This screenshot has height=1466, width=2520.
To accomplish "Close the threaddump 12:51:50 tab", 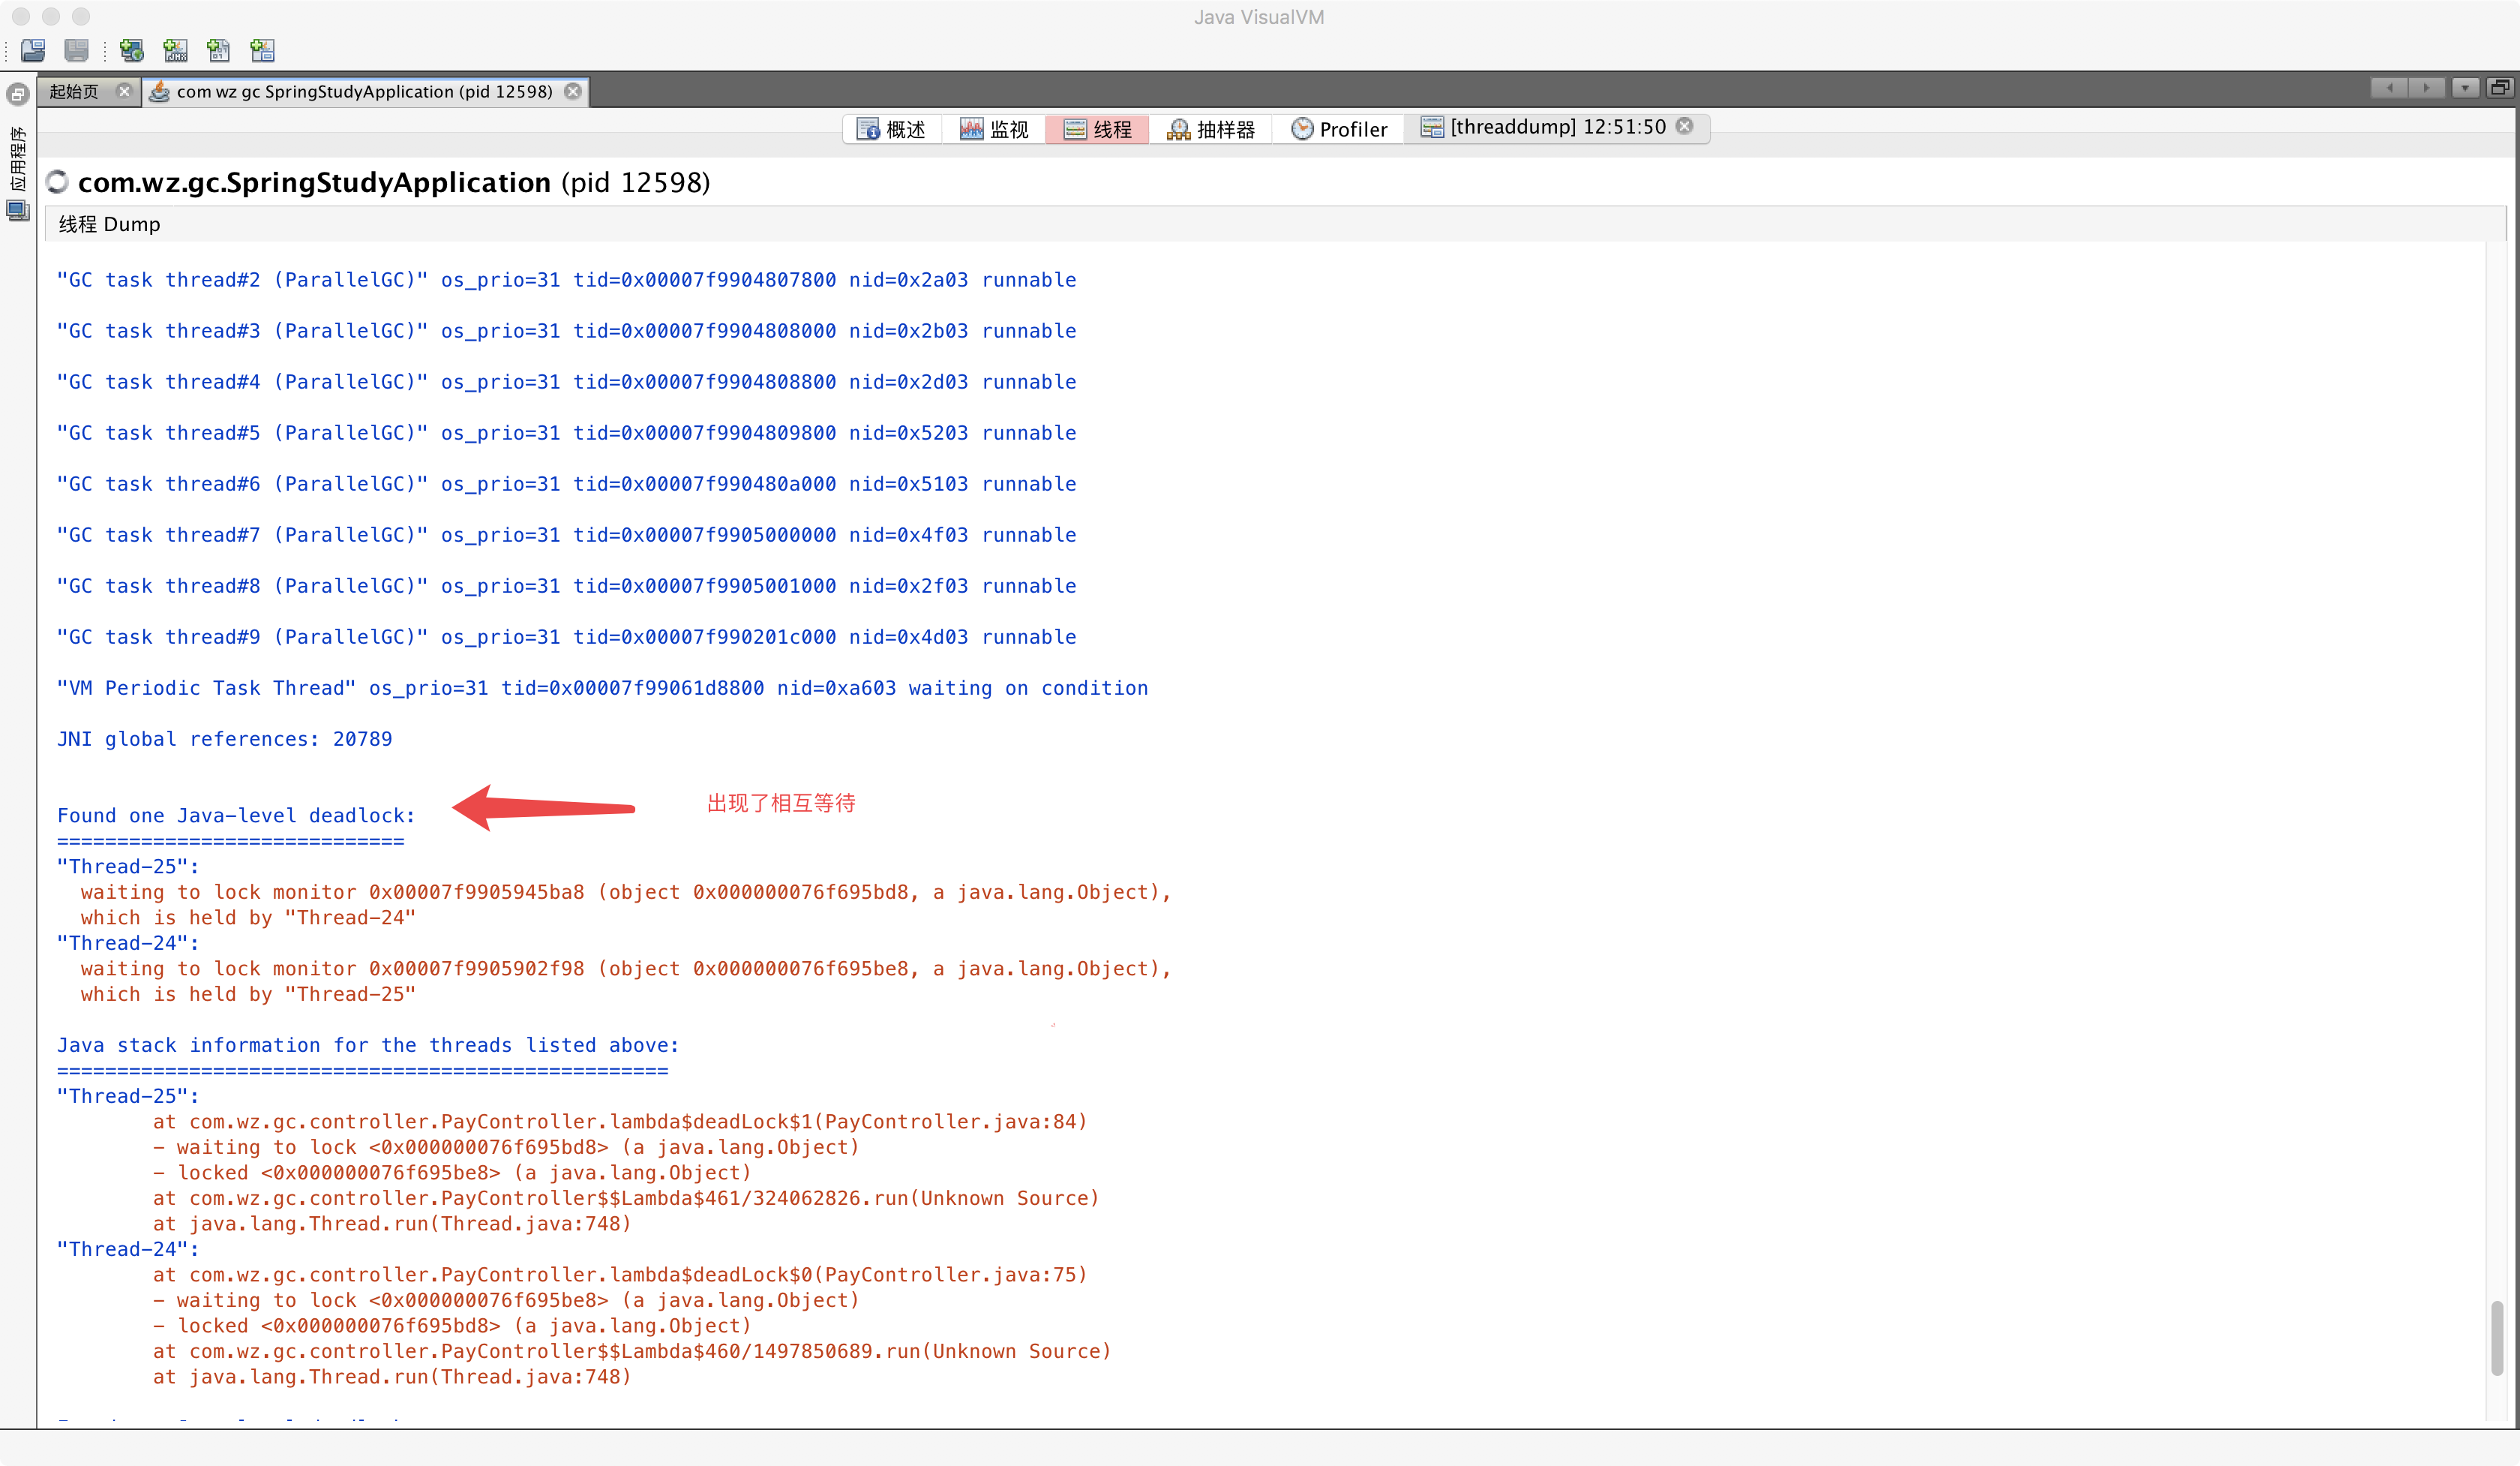I will [x=1685, y=126].
